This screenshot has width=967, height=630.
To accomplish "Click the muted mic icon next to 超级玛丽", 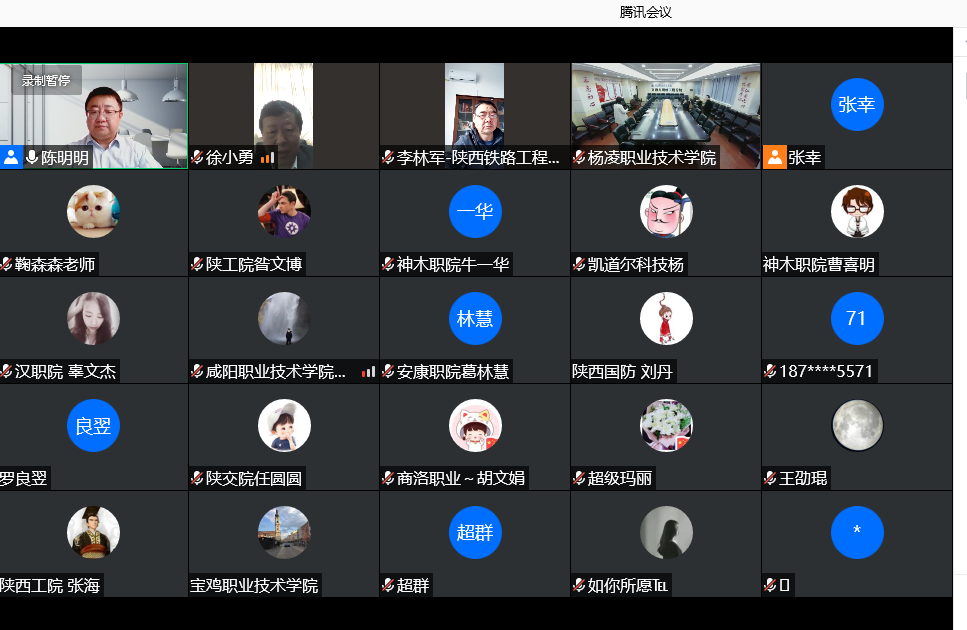I will (x=579, y=478).
